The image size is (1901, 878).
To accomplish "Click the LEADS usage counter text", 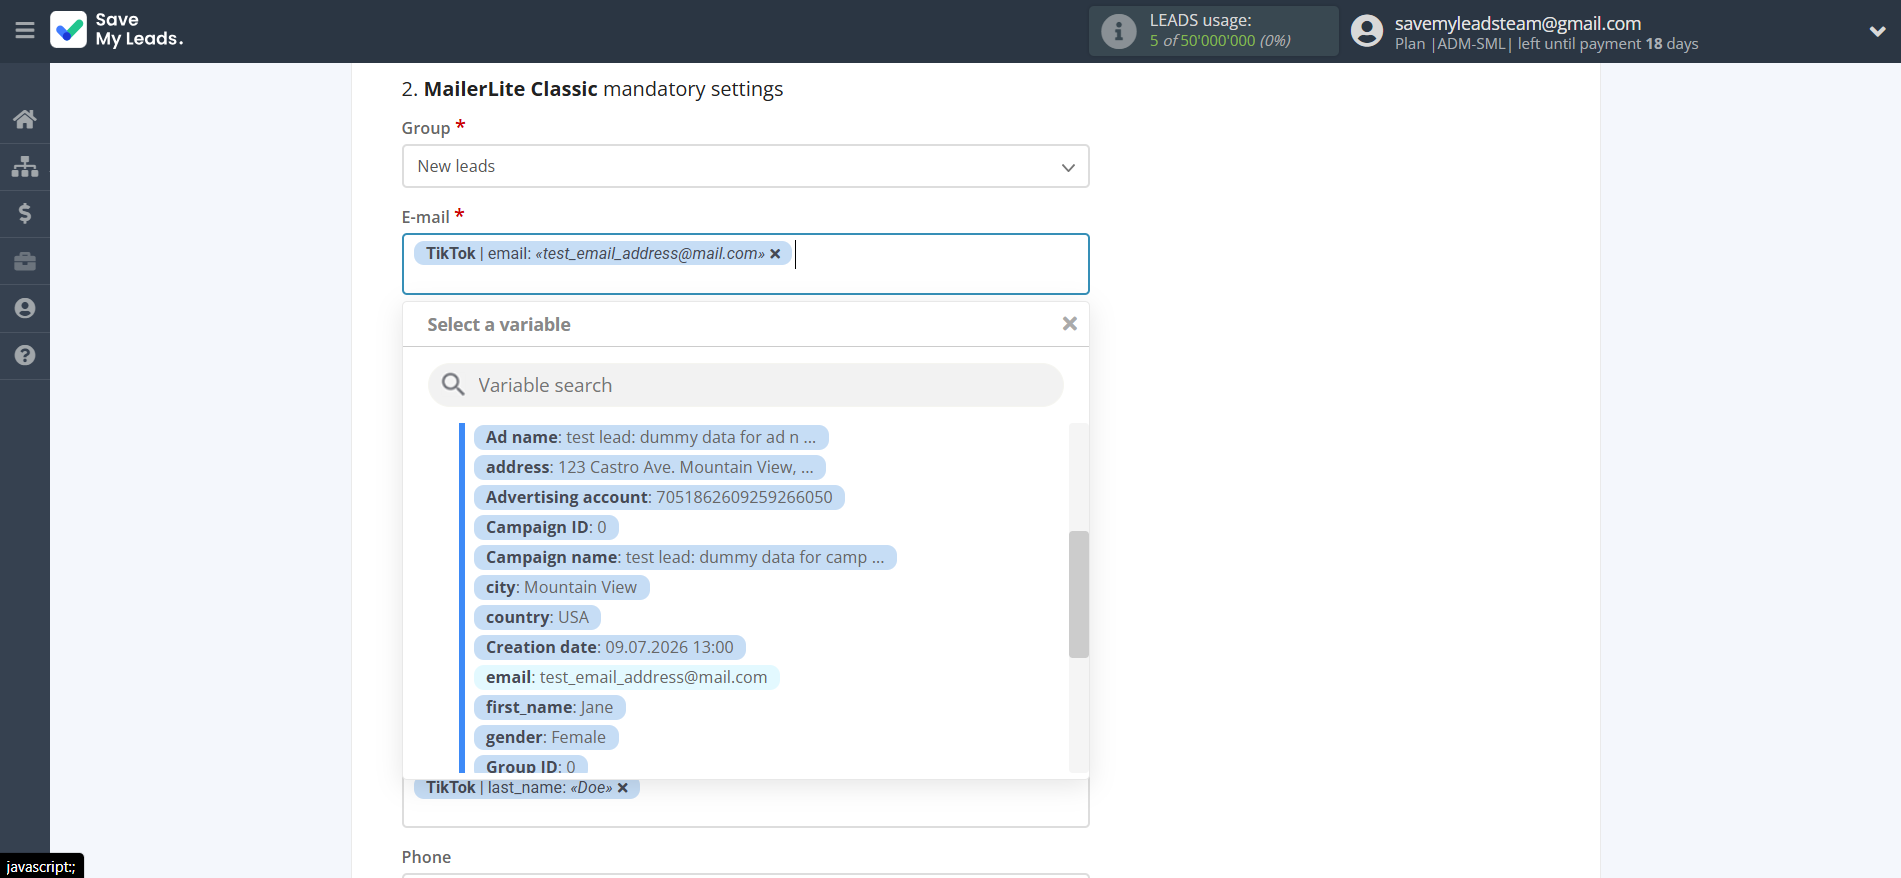I will coord(1220,41).
